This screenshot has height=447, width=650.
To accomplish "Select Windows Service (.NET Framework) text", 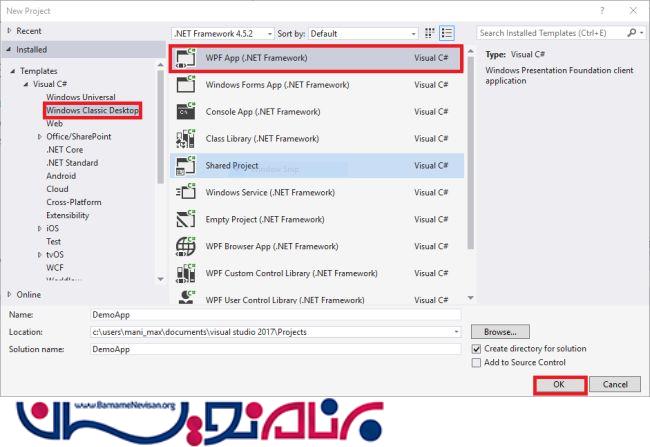I will pos(270,193).
